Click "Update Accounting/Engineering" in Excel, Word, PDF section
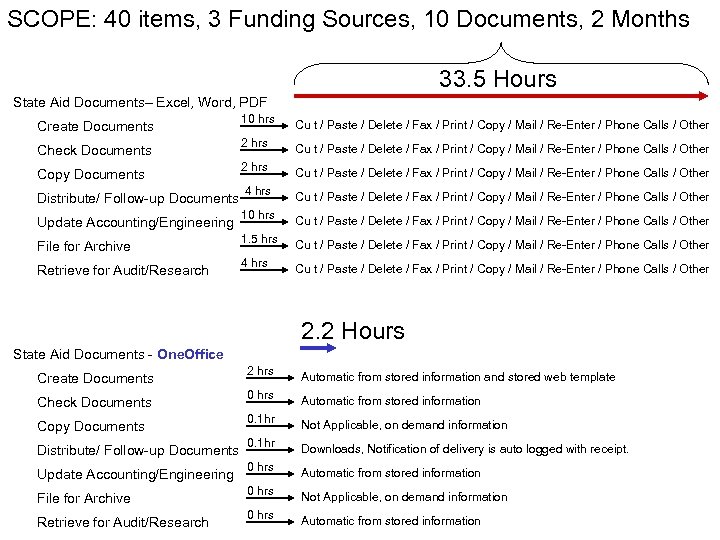 [x=135, y=223]
